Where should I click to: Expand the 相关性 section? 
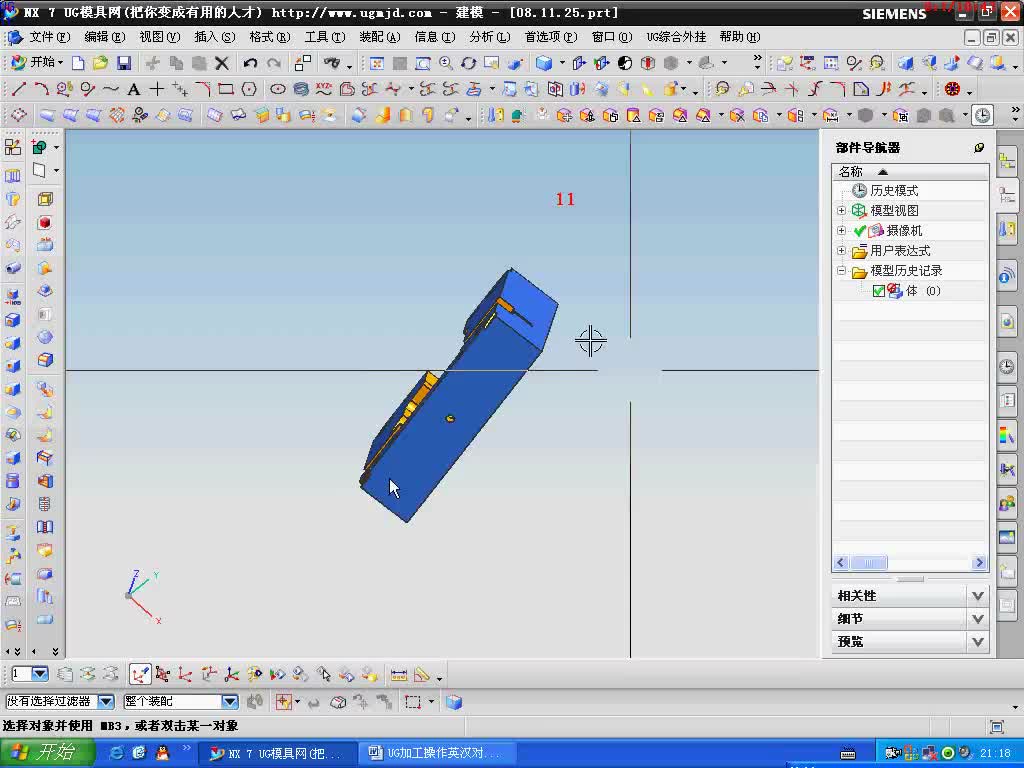click(x=978, y=596)
